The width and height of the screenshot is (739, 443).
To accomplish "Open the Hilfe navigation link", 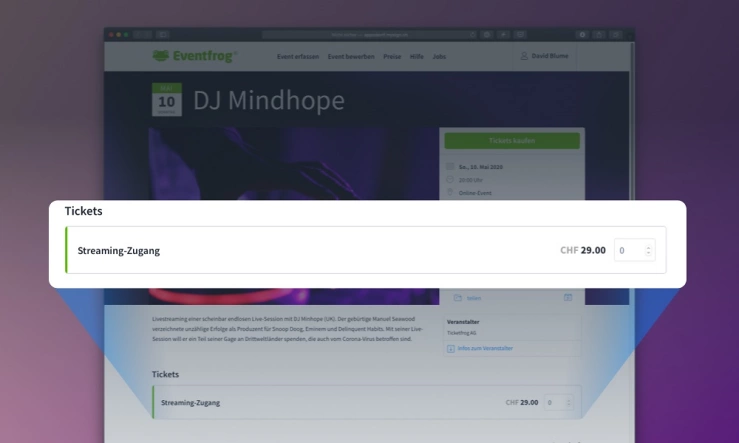I will point(417,57).
